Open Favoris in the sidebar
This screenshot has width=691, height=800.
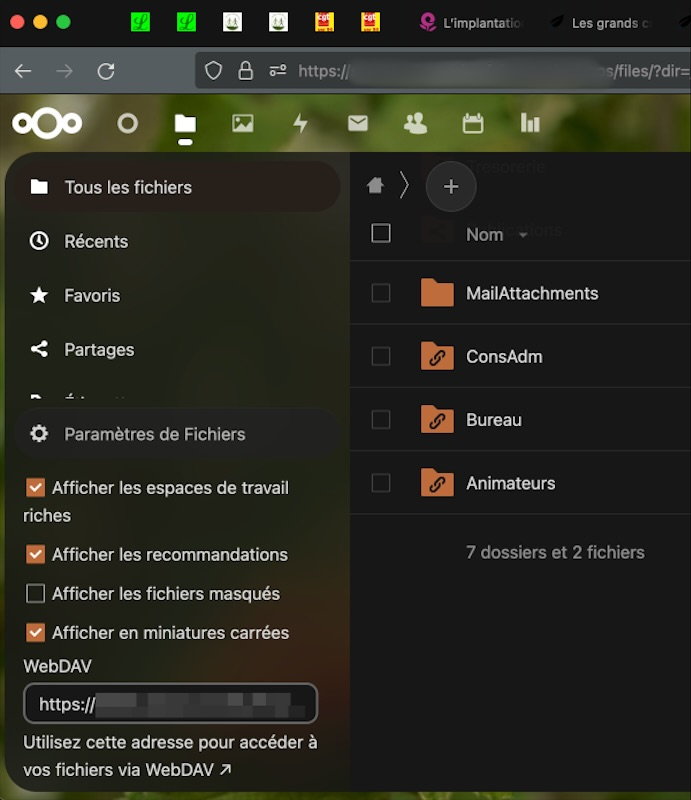coord(92,296)
